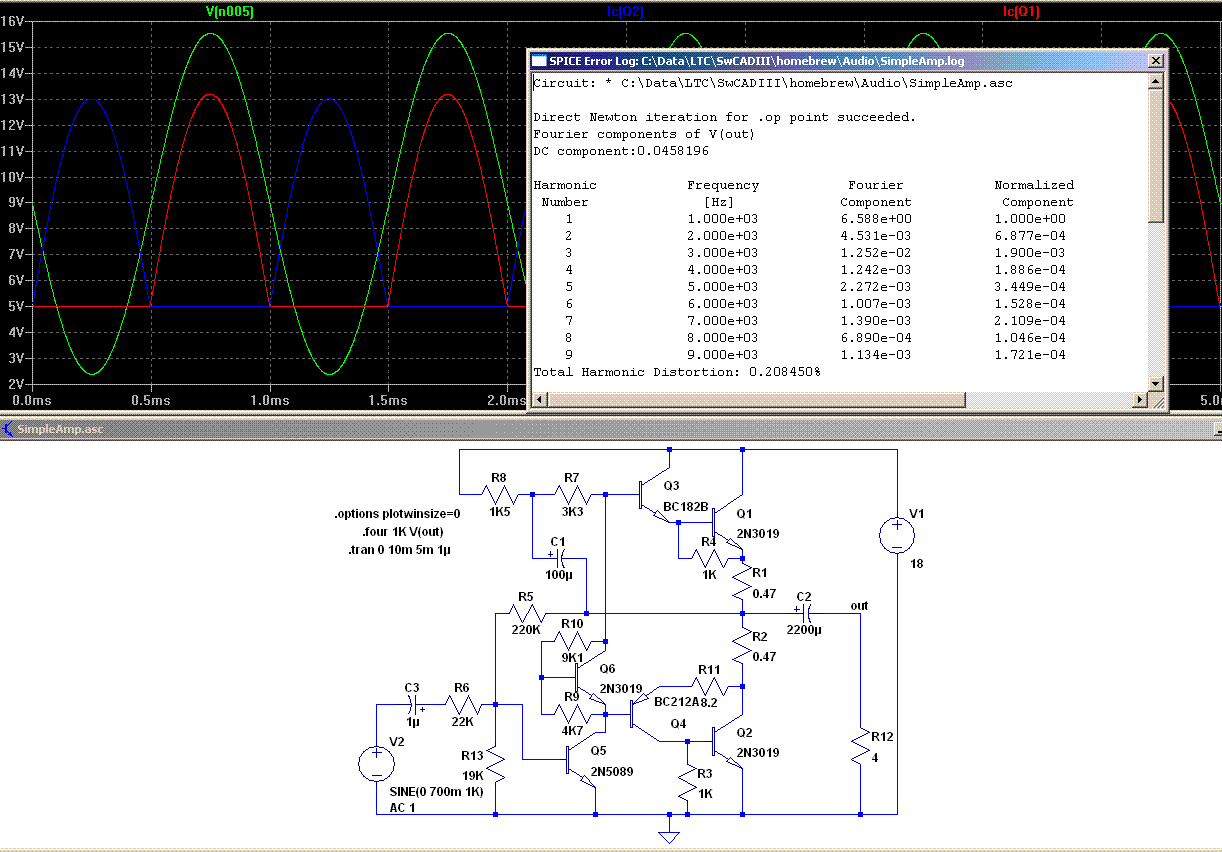Select resistor R11 8.2 symbol
This screenshot has height=852, width=1222.
pos(710,686)
